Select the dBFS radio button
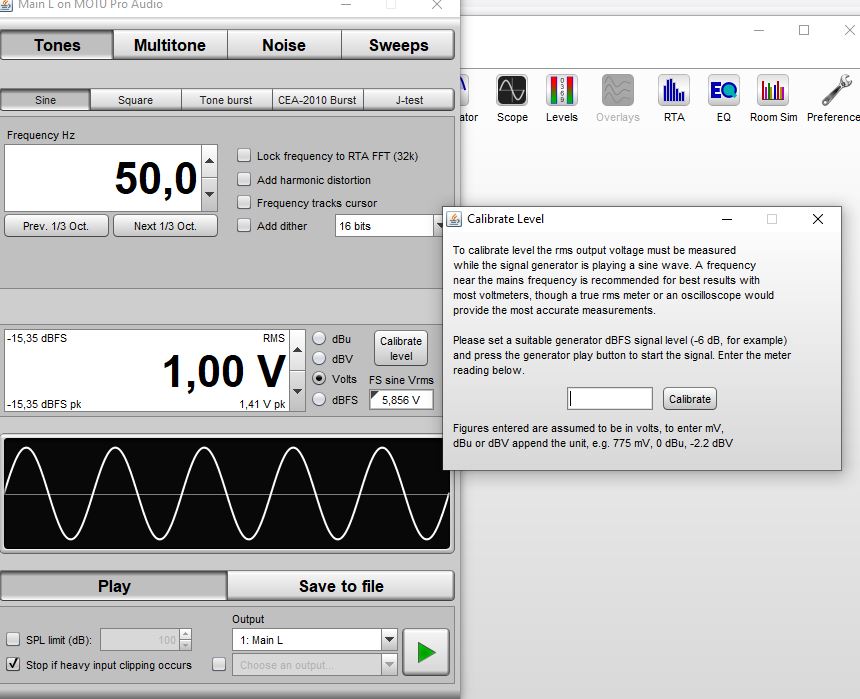860x699 pixels. coord(320,399)
